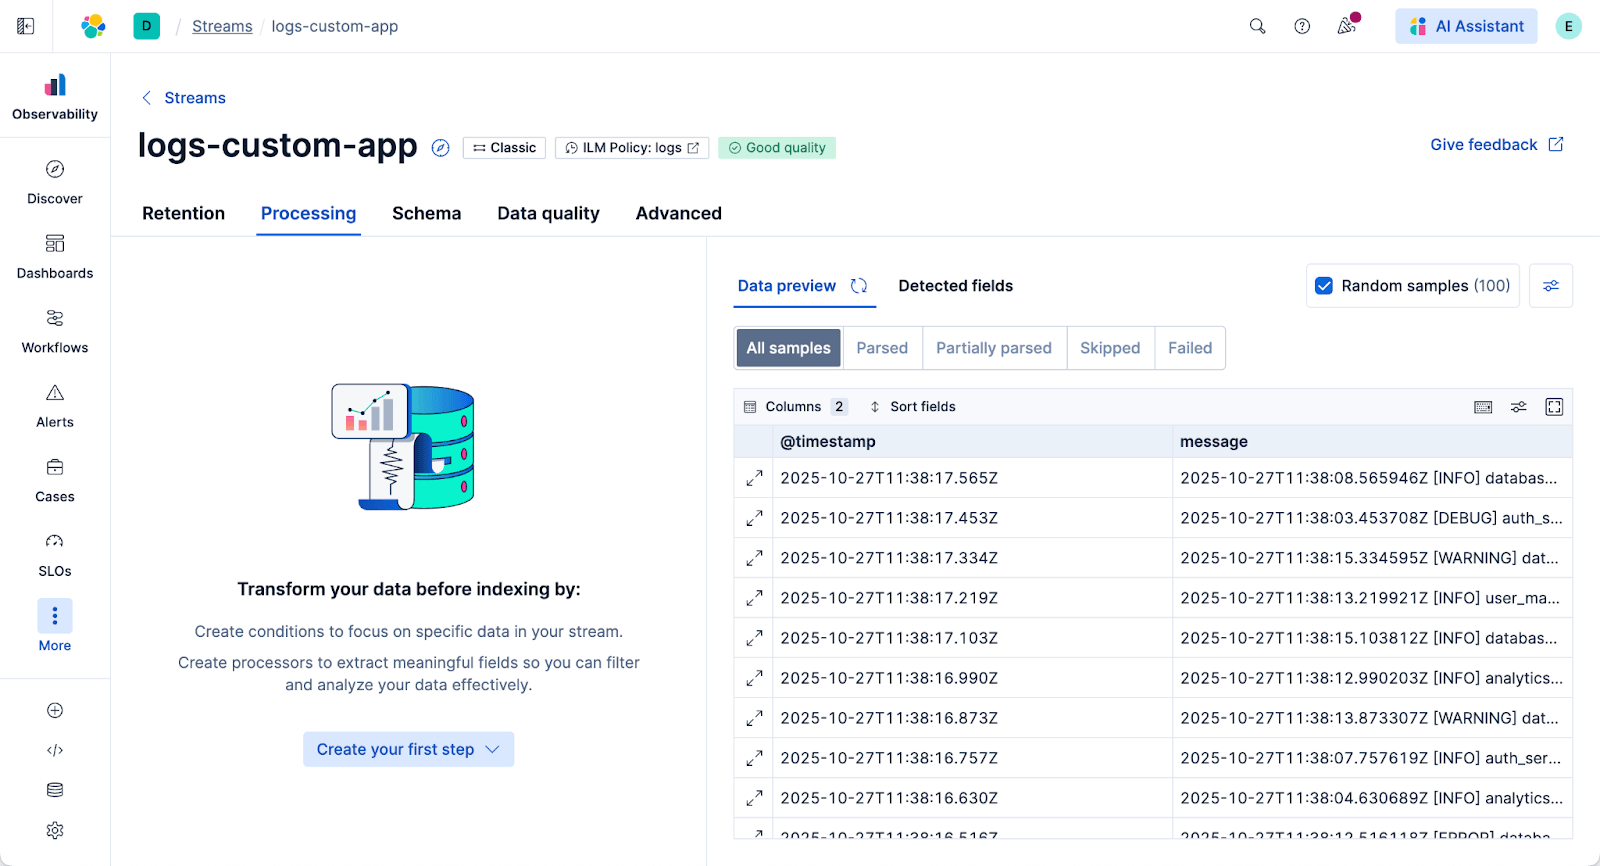Refresh the data preview
Image resolution: width=1600 pixels, height=866 pixels.
tap(859, 286)
